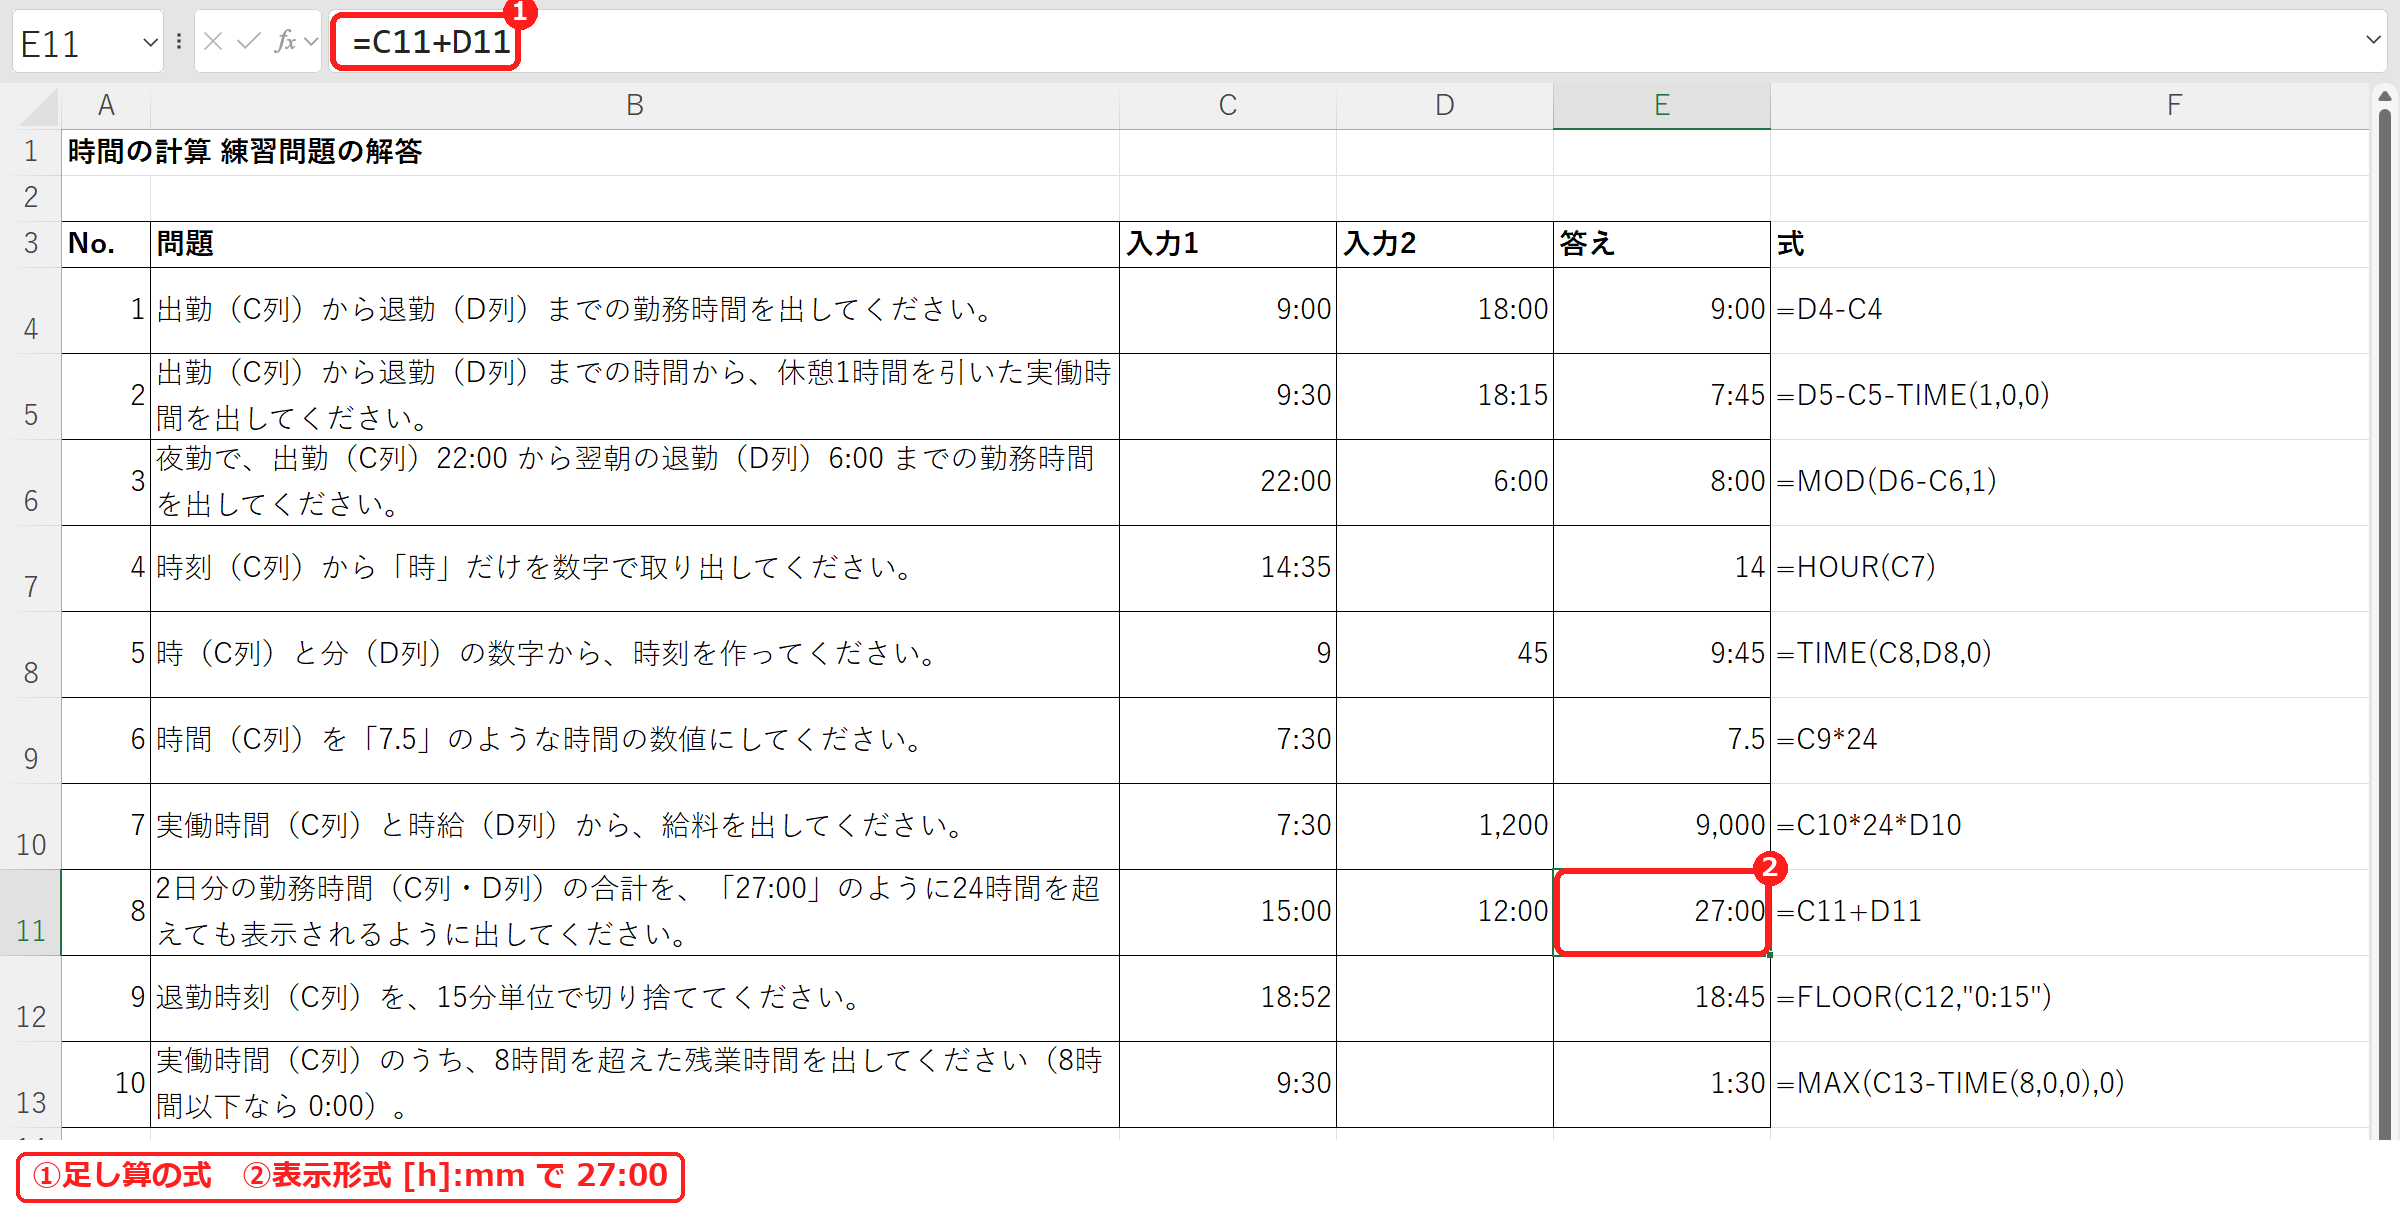Image resolution: width=2400 pixels, height=1210 pixels.
Task: Select the 入力1 header cell
Action: coord(1228,244)
